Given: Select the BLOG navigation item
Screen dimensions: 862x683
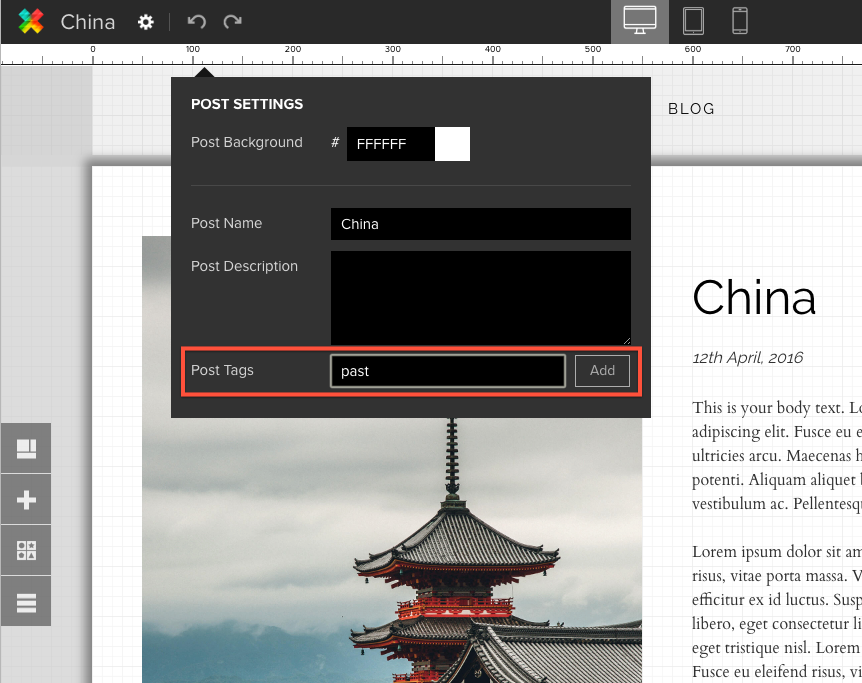Looking at the screenshot, I should pyautogui.click(x=691, y=109).
